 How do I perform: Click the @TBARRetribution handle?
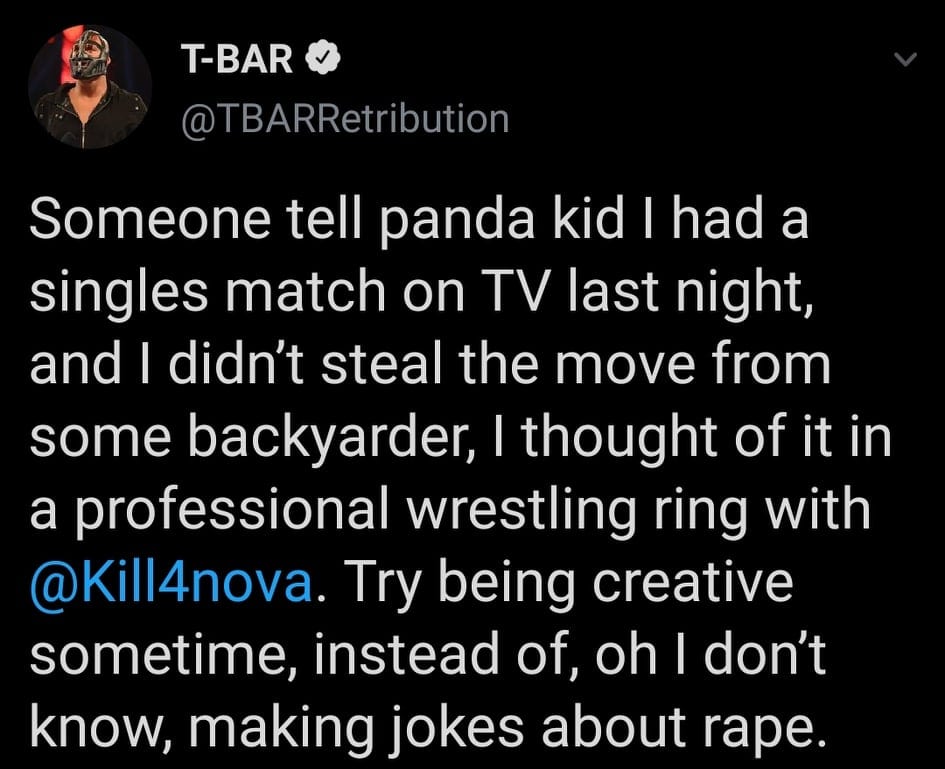pyautogui.click(x=345, y=119)
